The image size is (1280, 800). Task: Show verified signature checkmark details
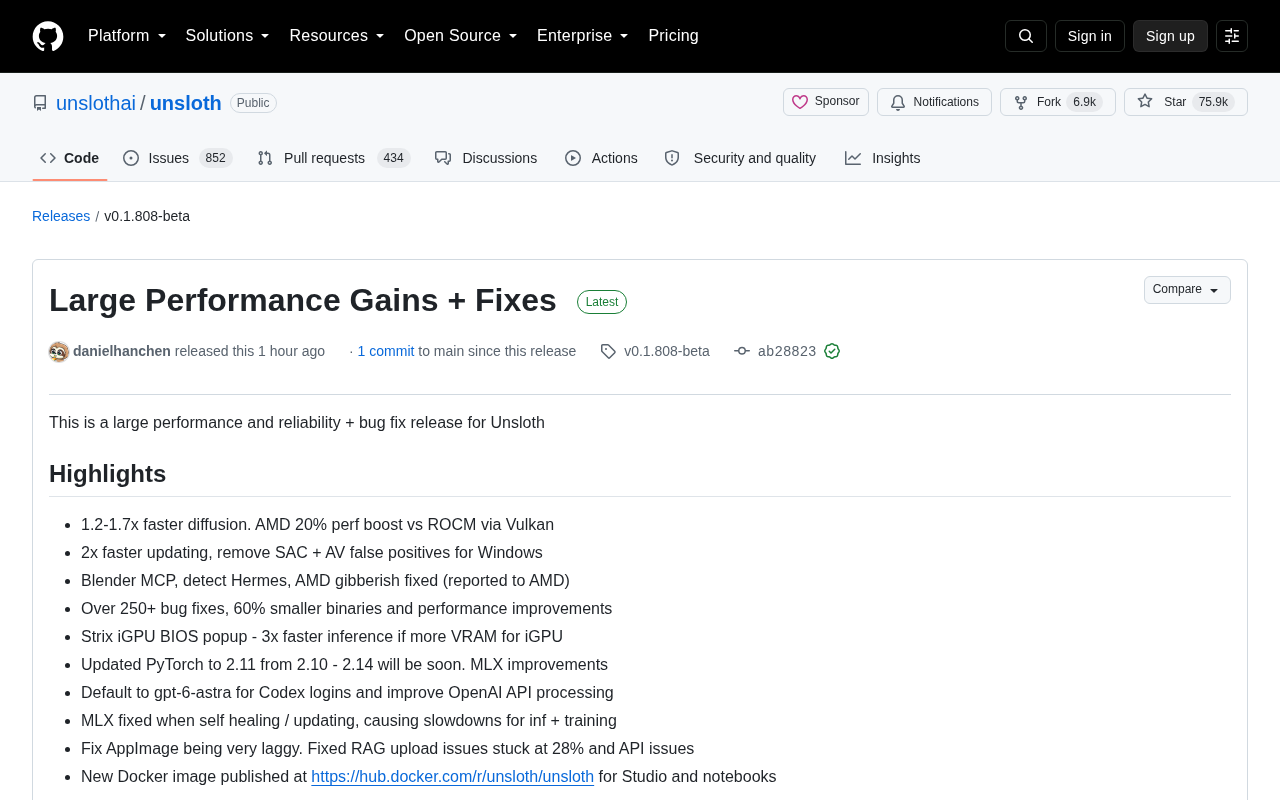[x=832, y=351]
